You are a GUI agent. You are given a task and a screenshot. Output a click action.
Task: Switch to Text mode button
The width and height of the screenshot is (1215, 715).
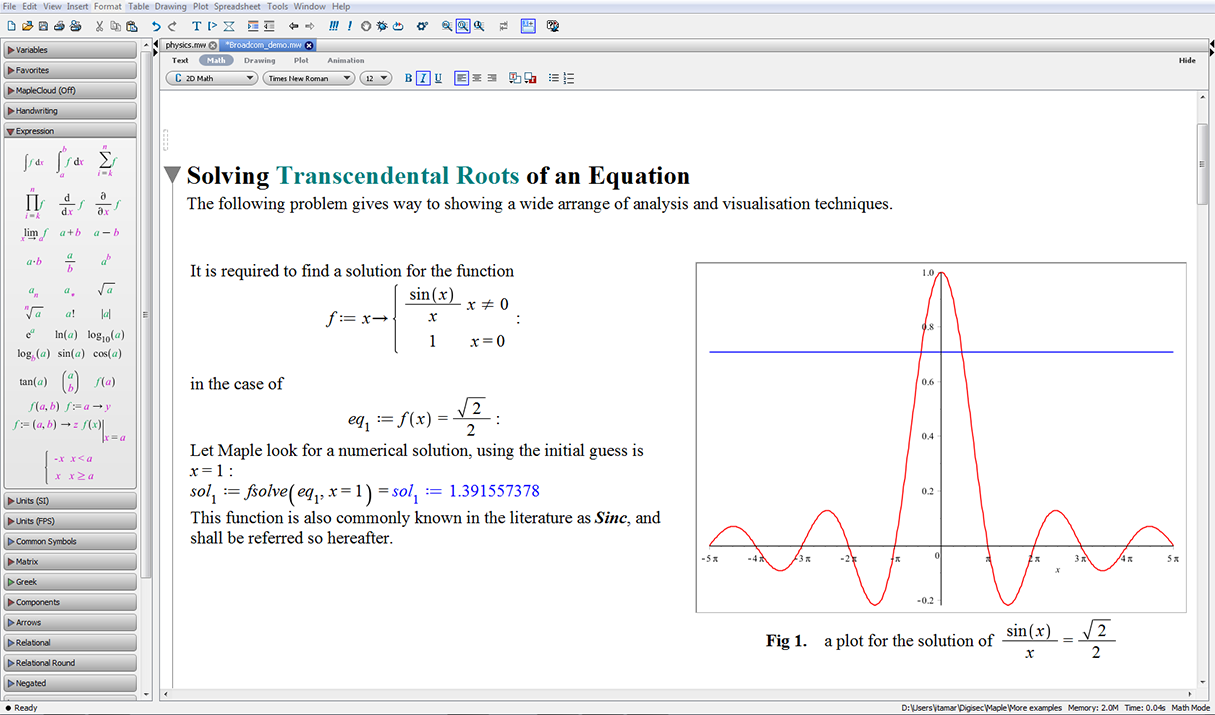(x=180, y=60)
